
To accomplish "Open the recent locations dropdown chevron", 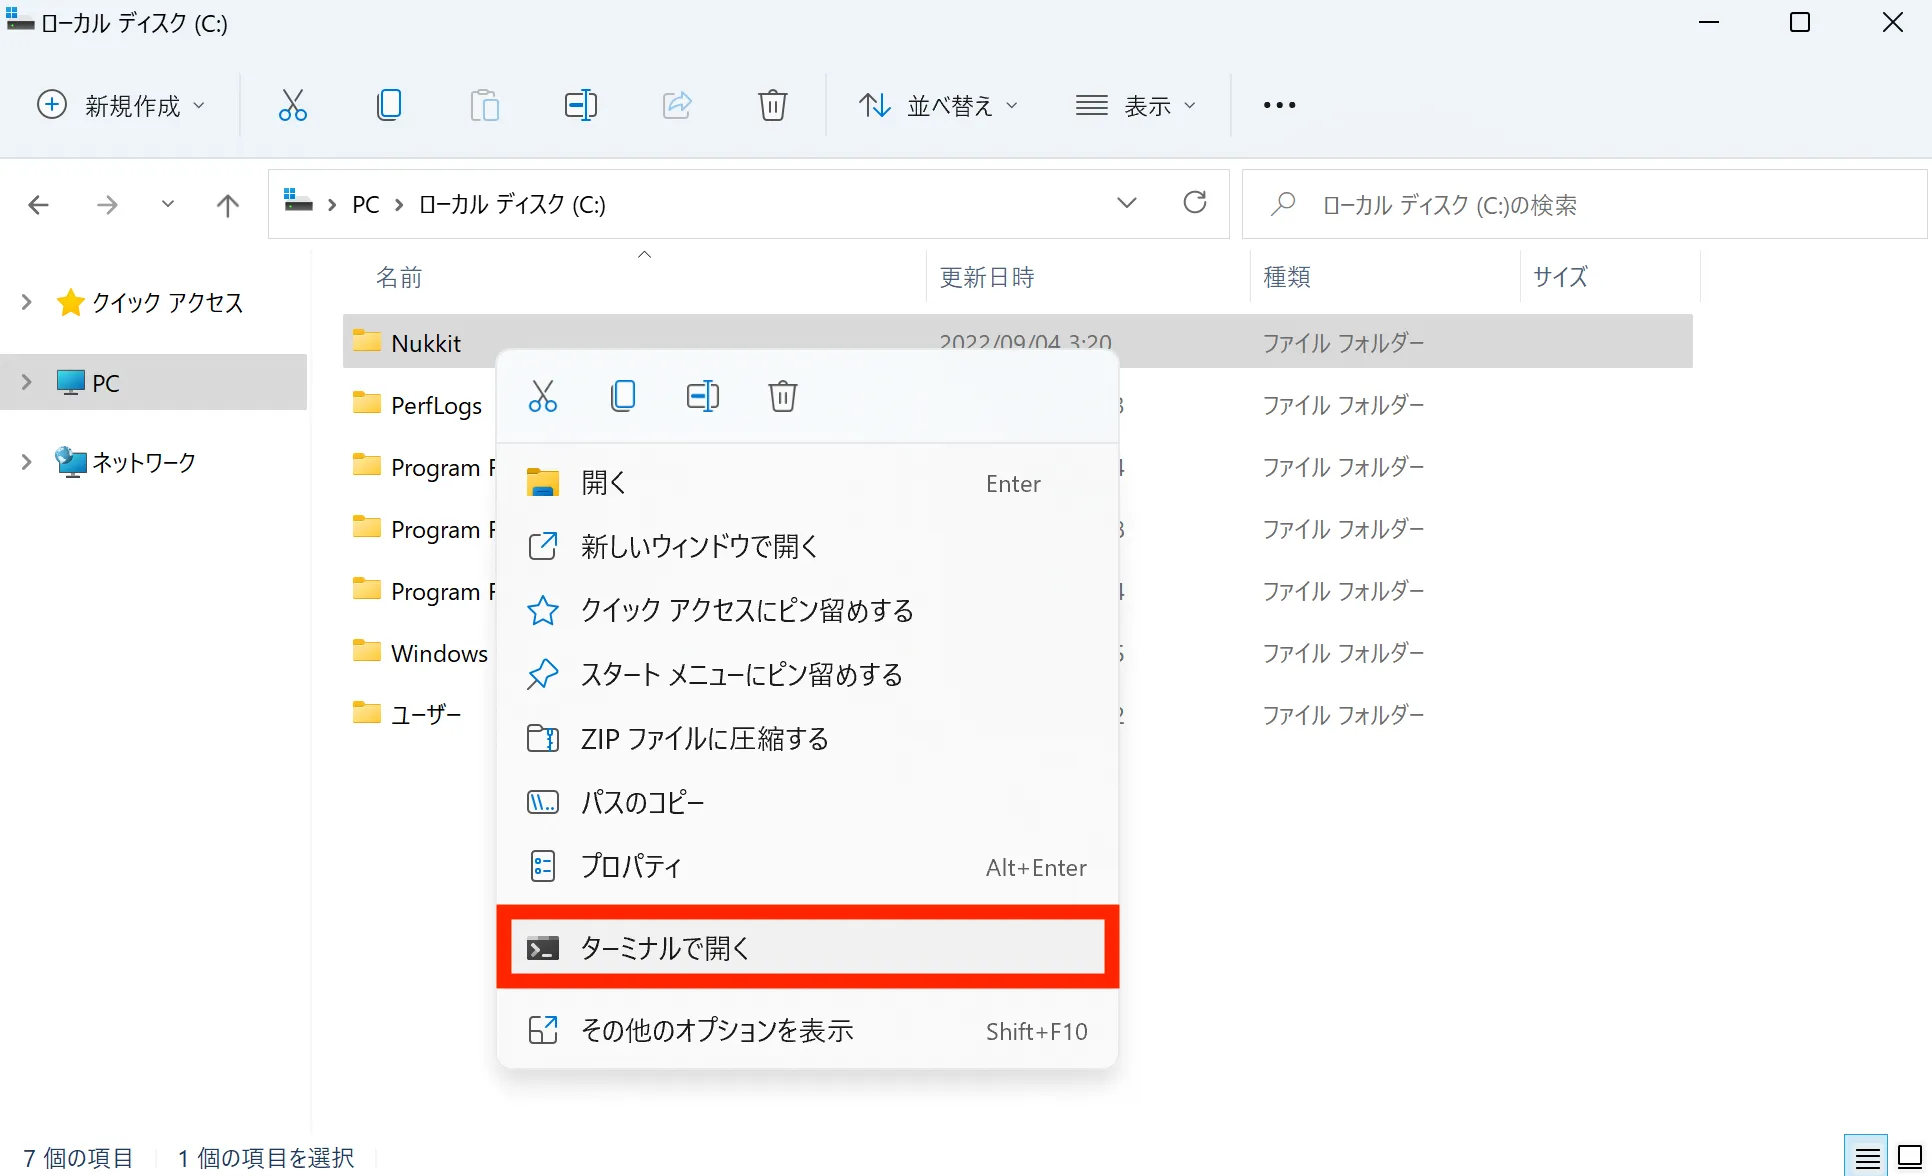I will tap(168, 204).
